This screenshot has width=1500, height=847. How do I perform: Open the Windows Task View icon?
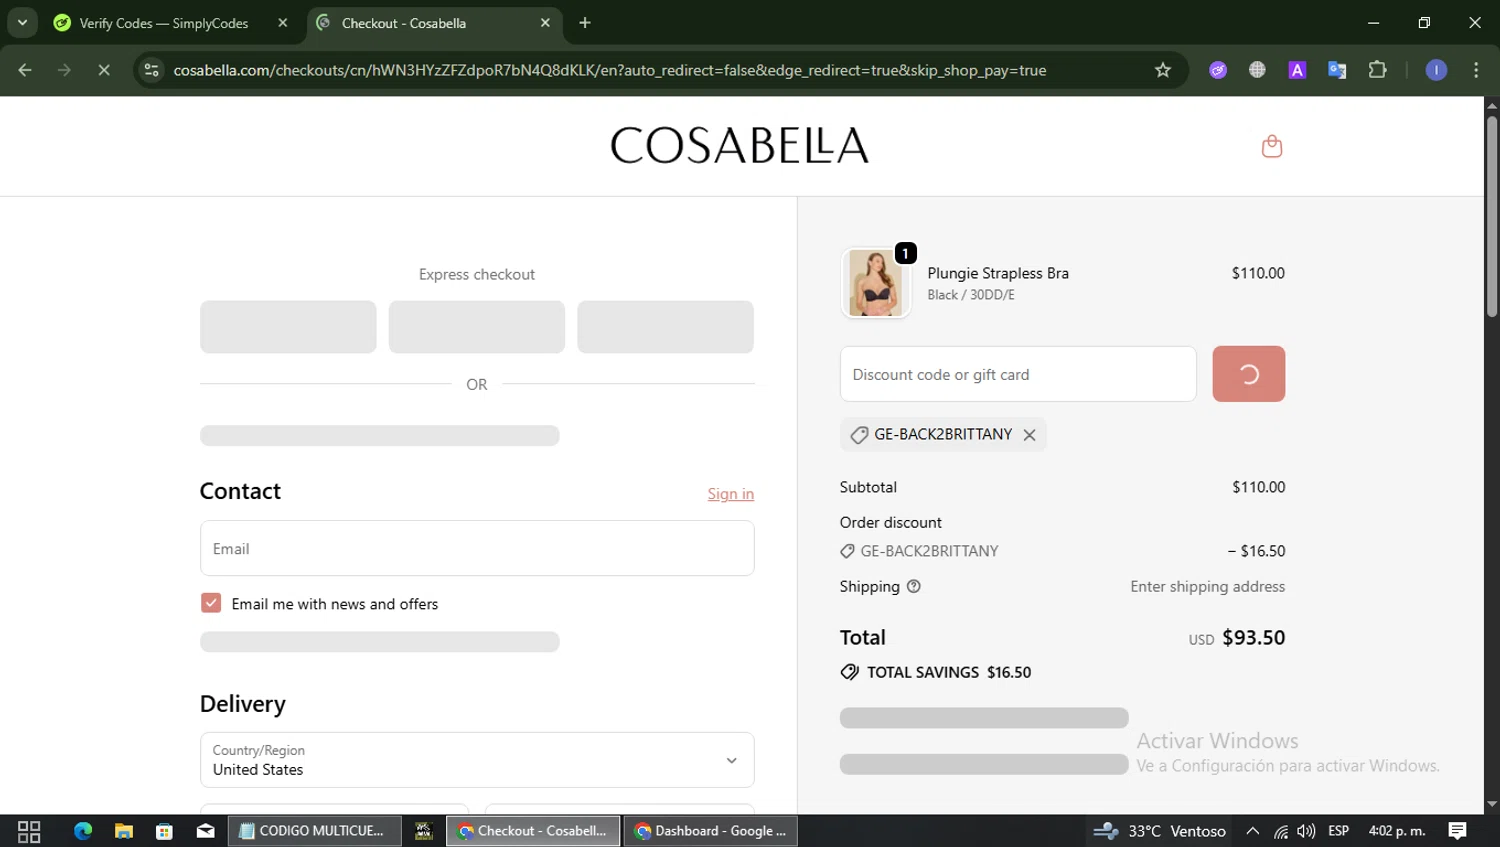point(29,831)
